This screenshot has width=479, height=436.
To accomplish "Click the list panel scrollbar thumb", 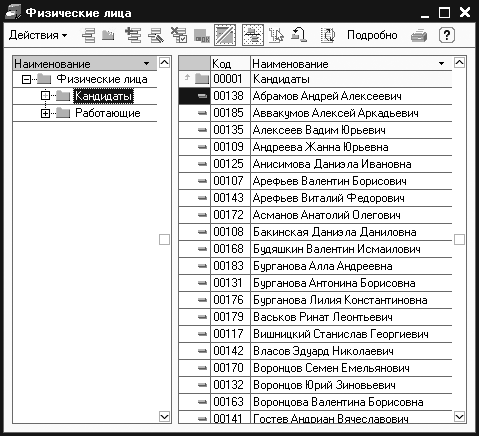I will click(459, 239).
